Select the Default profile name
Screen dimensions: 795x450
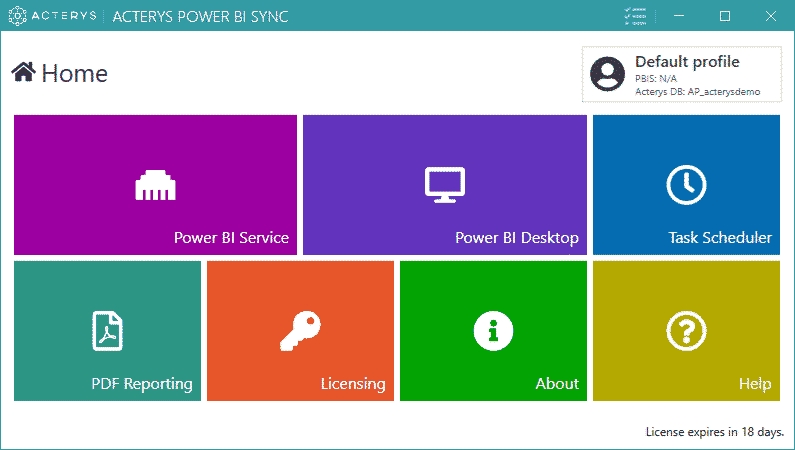tap(687, 62)
